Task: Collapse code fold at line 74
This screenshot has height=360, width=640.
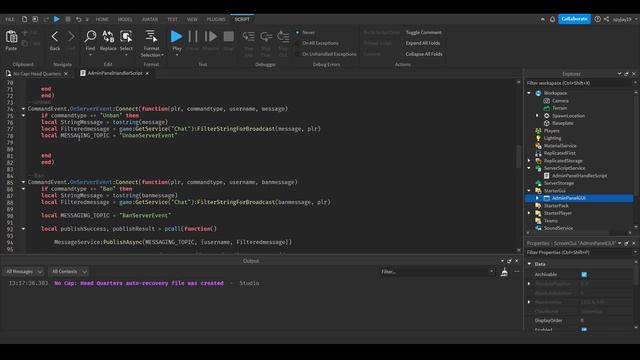Action: [x=23, y=109]
